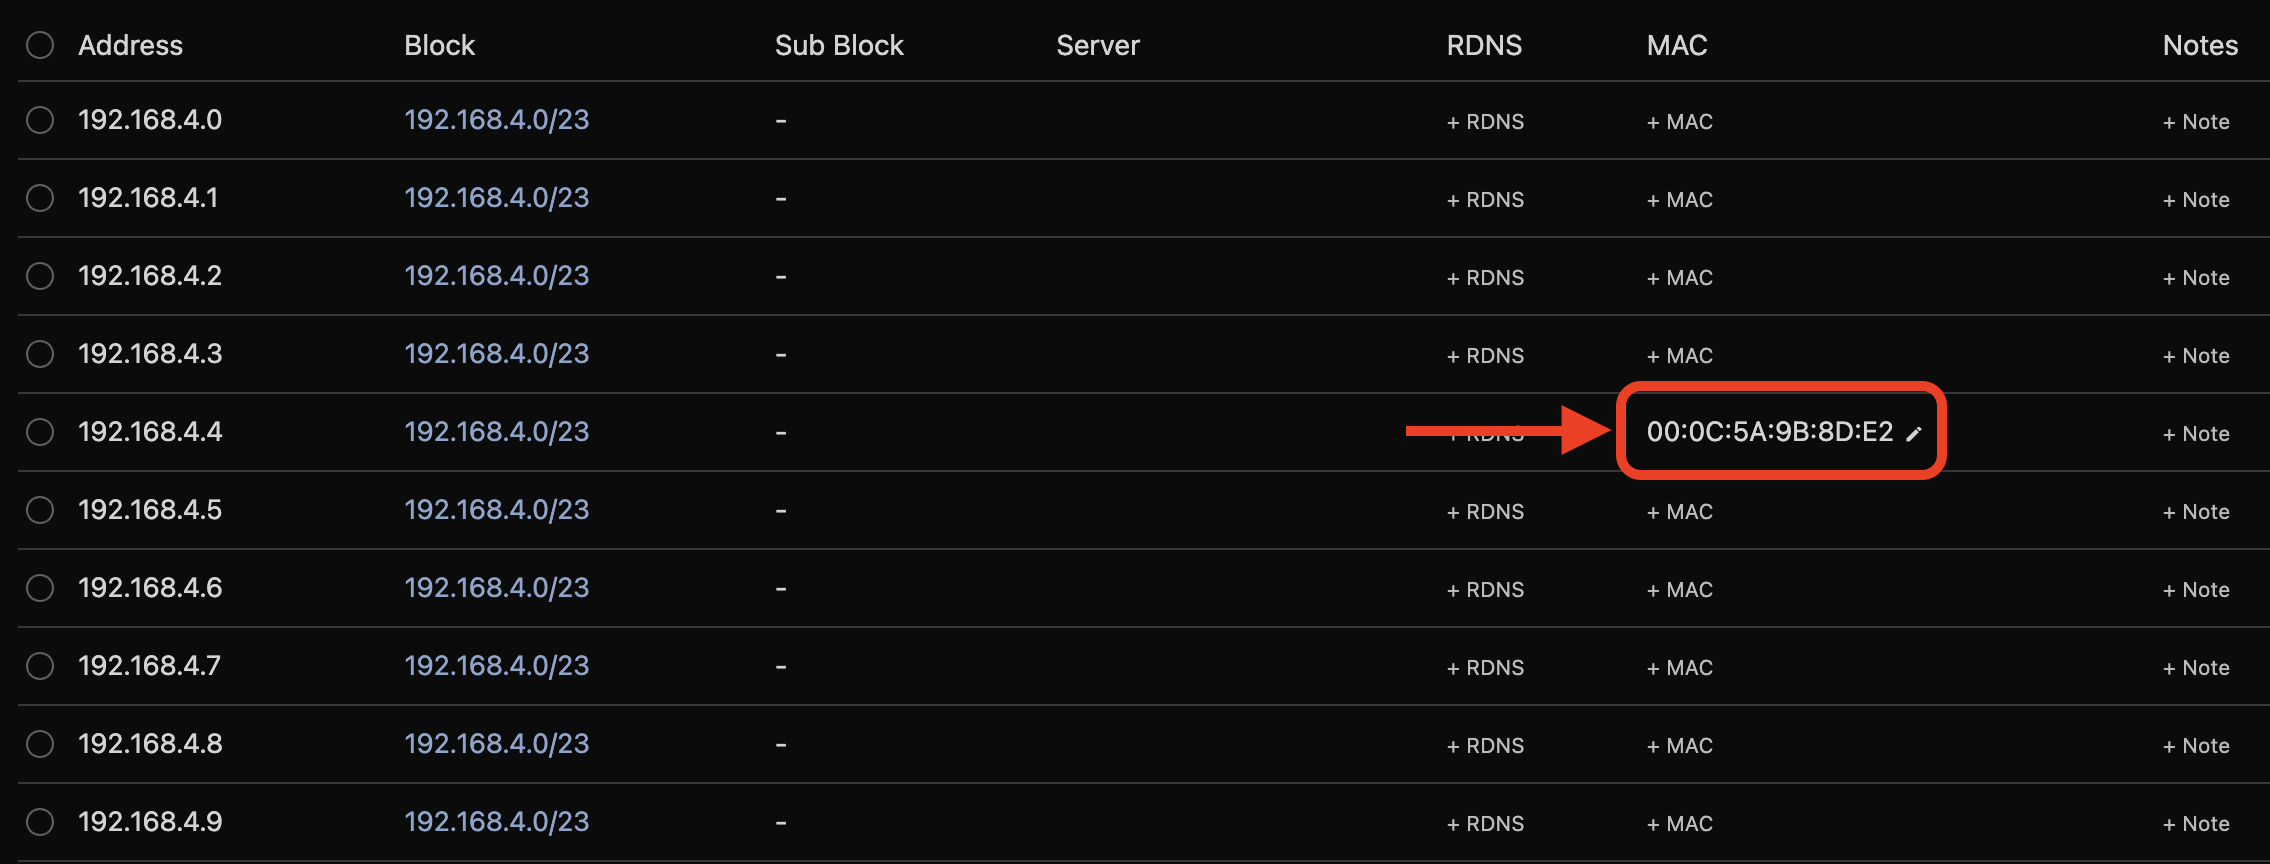Add MAC for 192.168.4.5

(1680, 512)
